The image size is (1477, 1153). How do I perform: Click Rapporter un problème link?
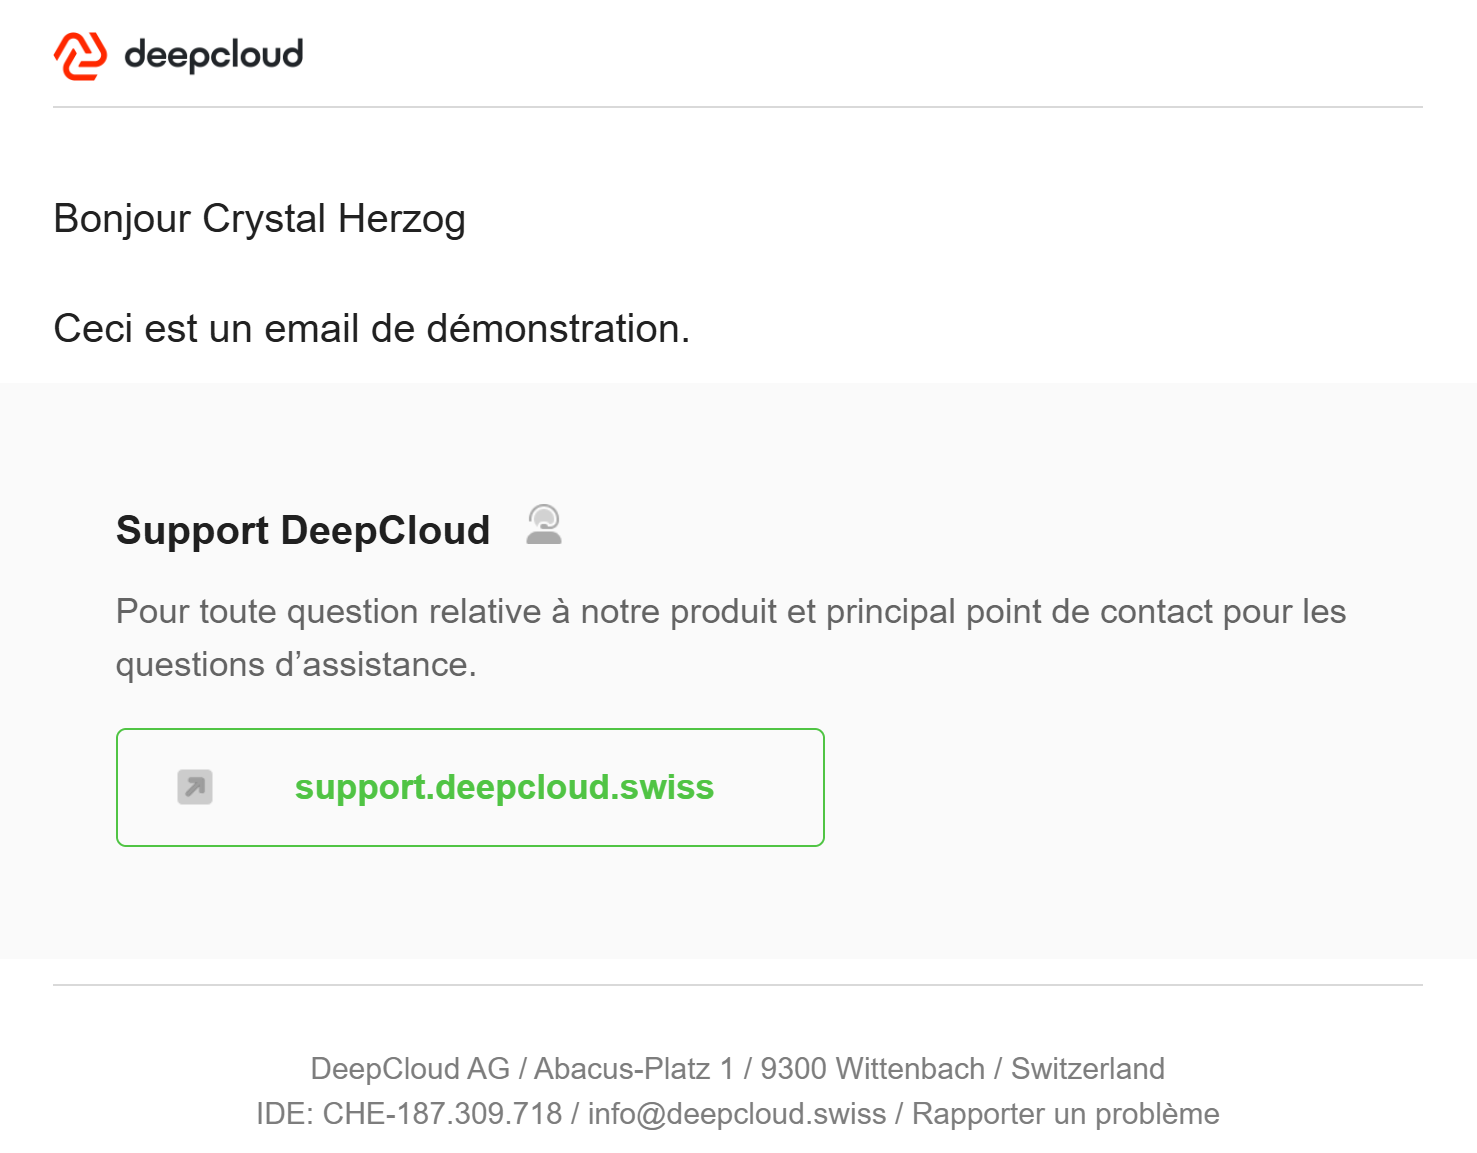pos(1065,1114)
